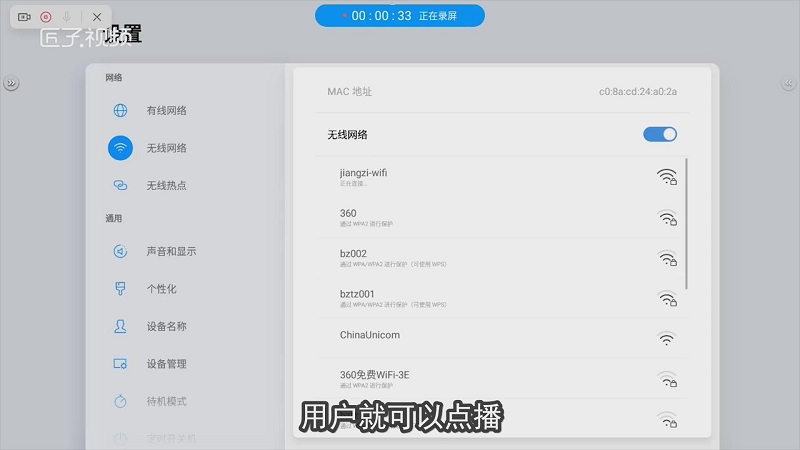Turn off the 无线网络 toggle switch
The width and height of the screenshot is (800, 450).
pos(660,134)
